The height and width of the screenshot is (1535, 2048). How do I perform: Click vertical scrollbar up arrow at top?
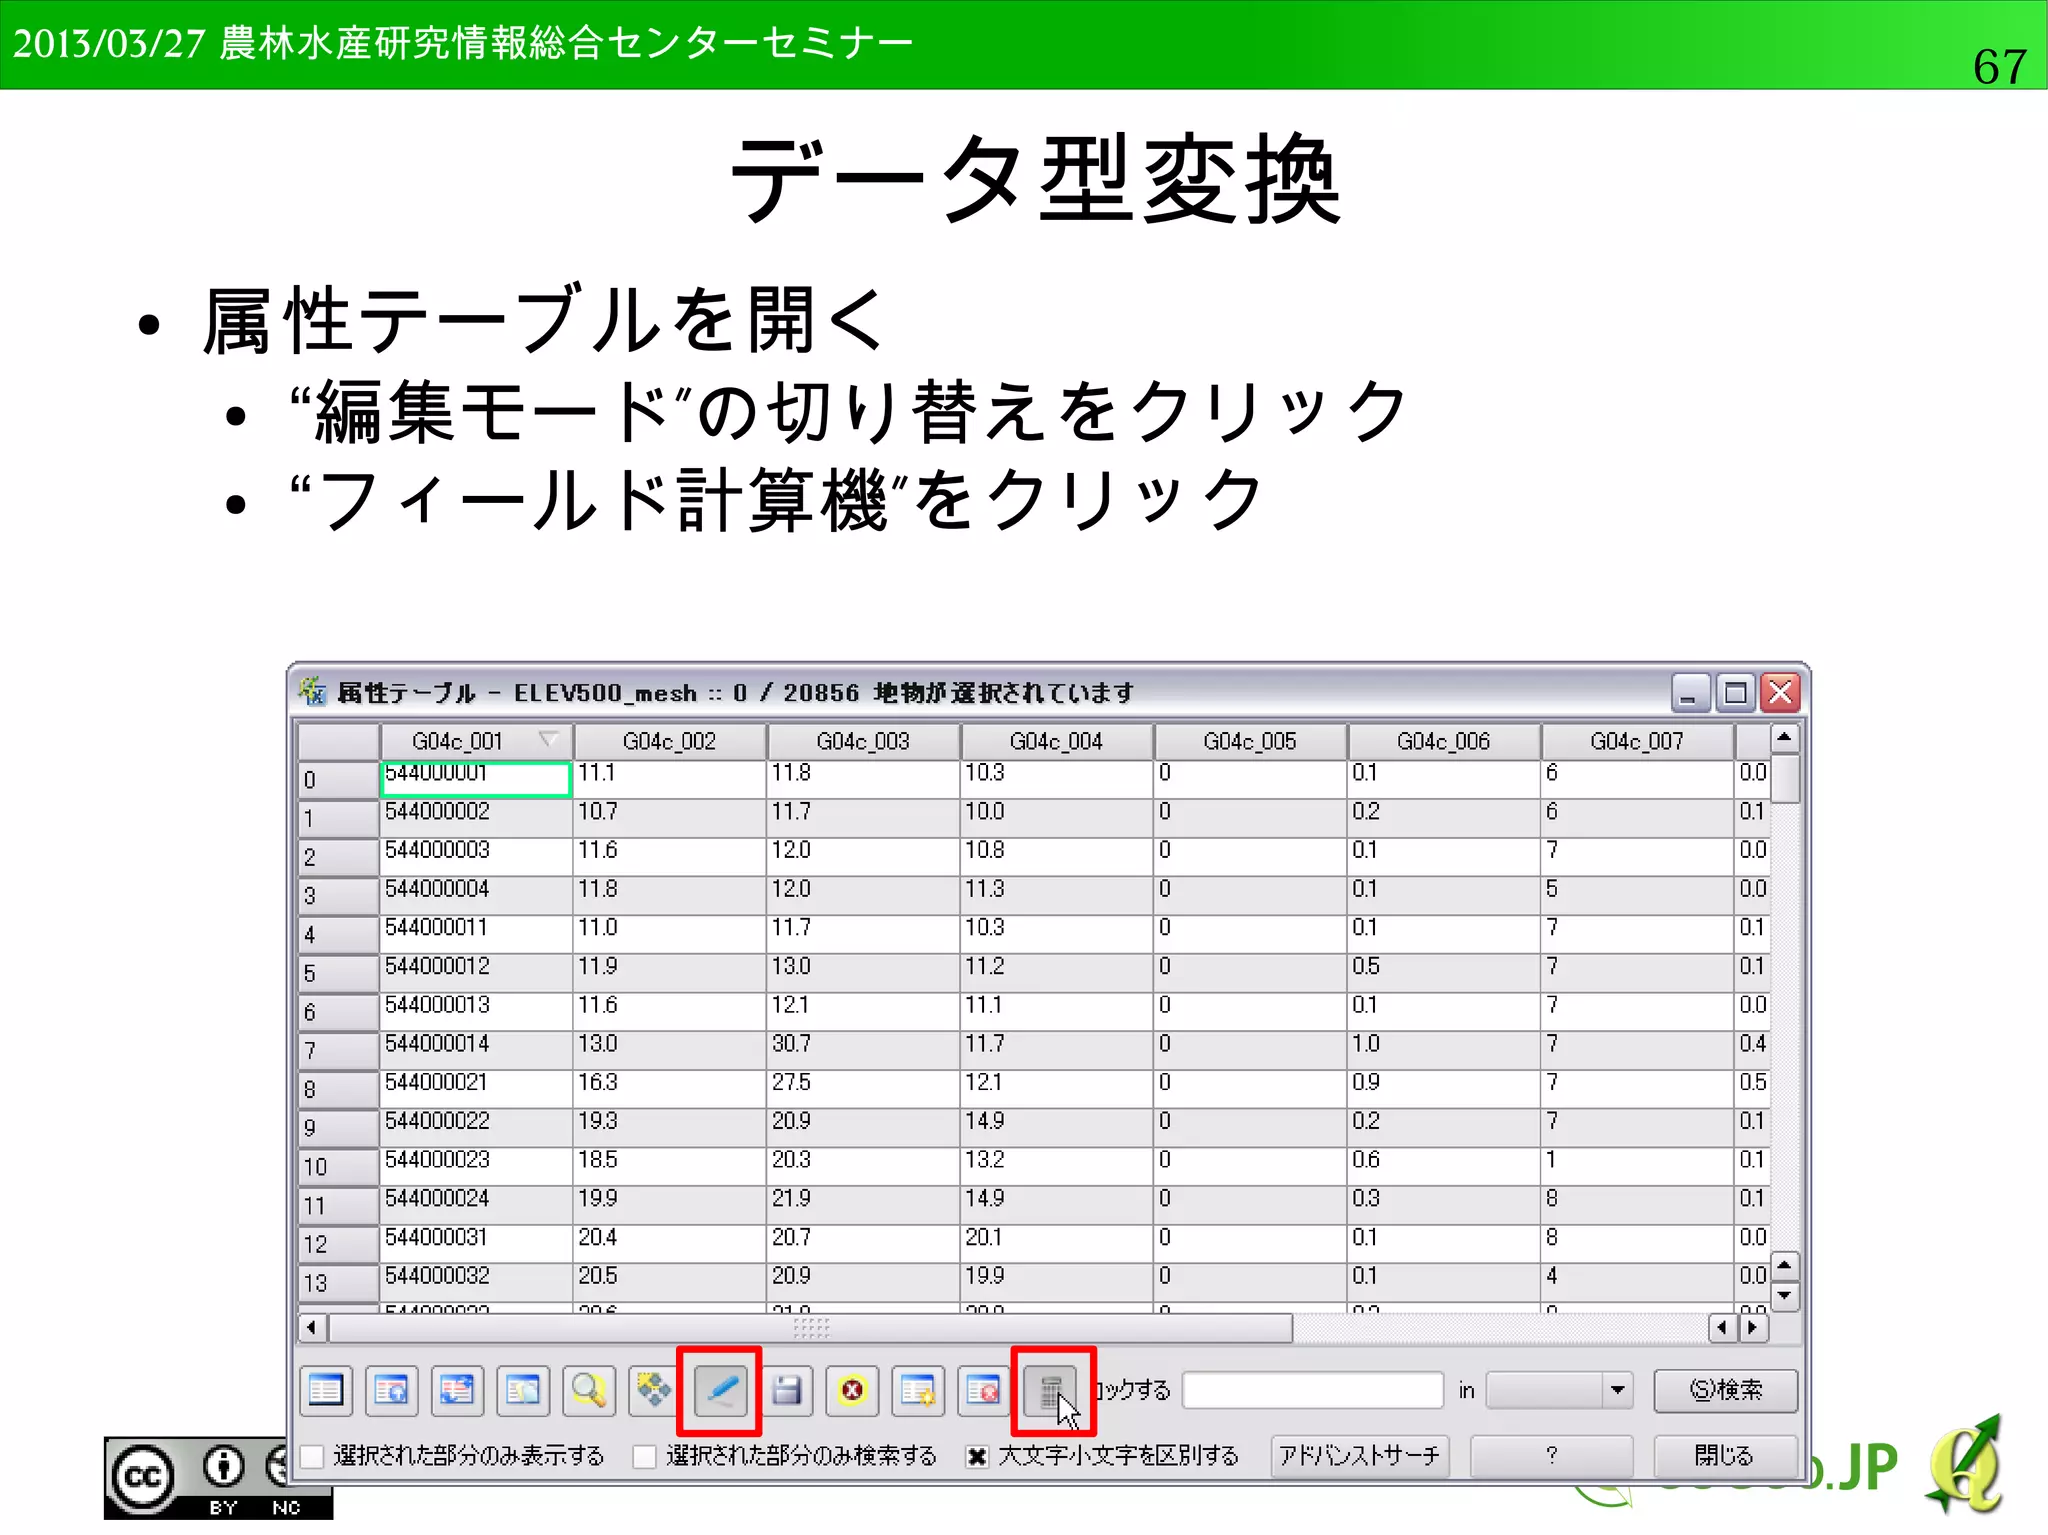tap(1784, 738)
